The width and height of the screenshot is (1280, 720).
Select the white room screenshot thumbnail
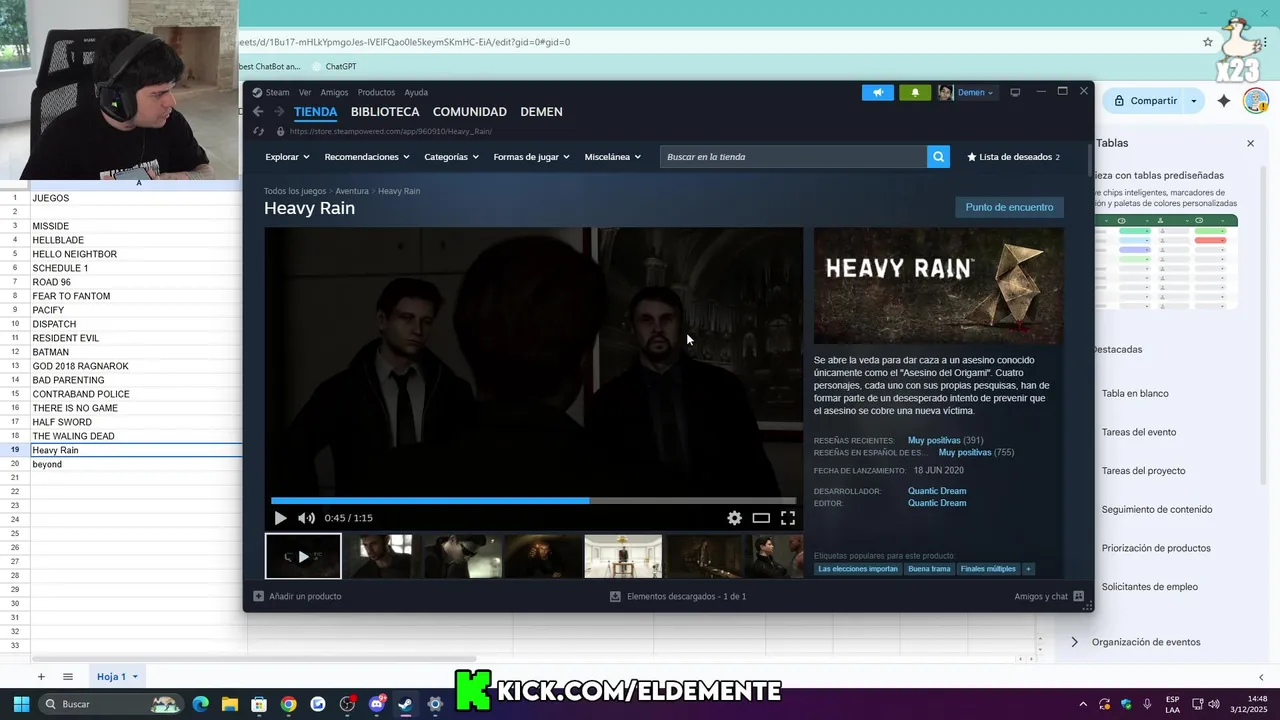click(623, 557)
